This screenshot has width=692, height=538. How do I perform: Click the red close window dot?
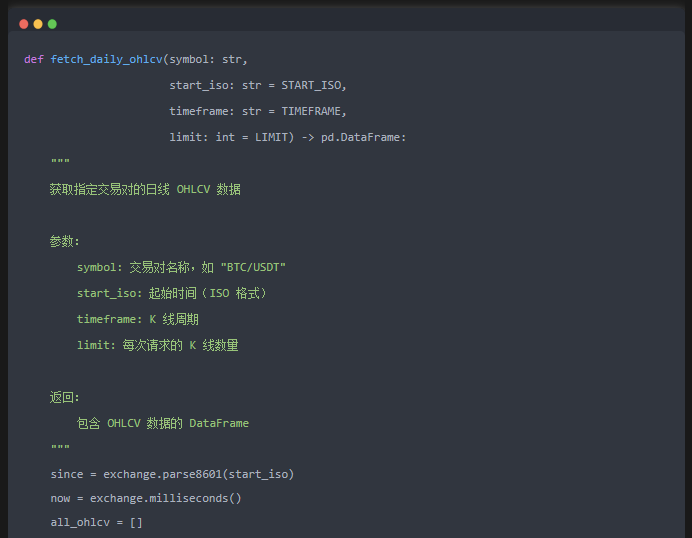[24, 24]
